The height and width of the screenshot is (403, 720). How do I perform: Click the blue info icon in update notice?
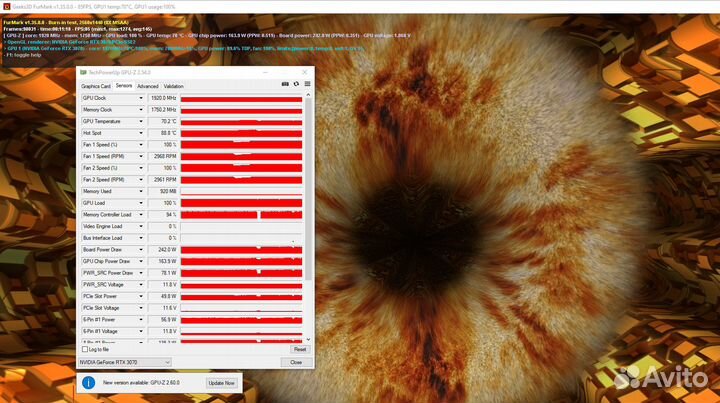88,382
